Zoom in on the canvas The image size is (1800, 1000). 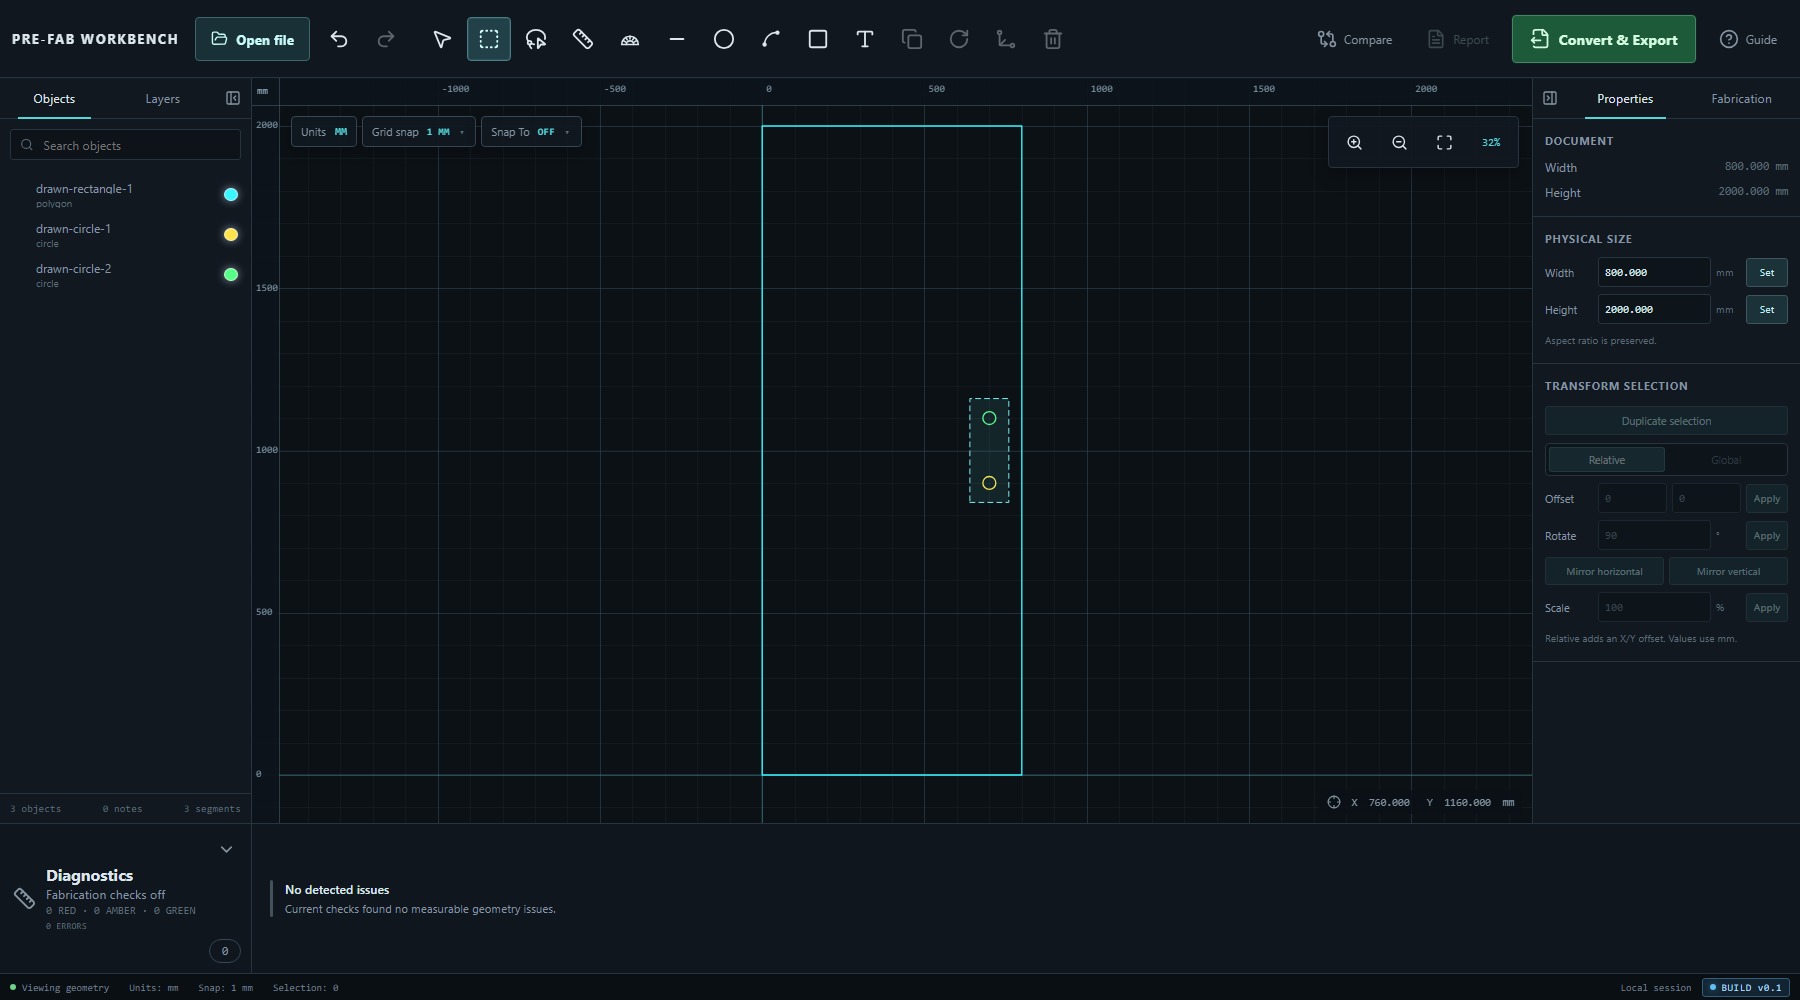pyautogui.click(x=1354, y=143)
